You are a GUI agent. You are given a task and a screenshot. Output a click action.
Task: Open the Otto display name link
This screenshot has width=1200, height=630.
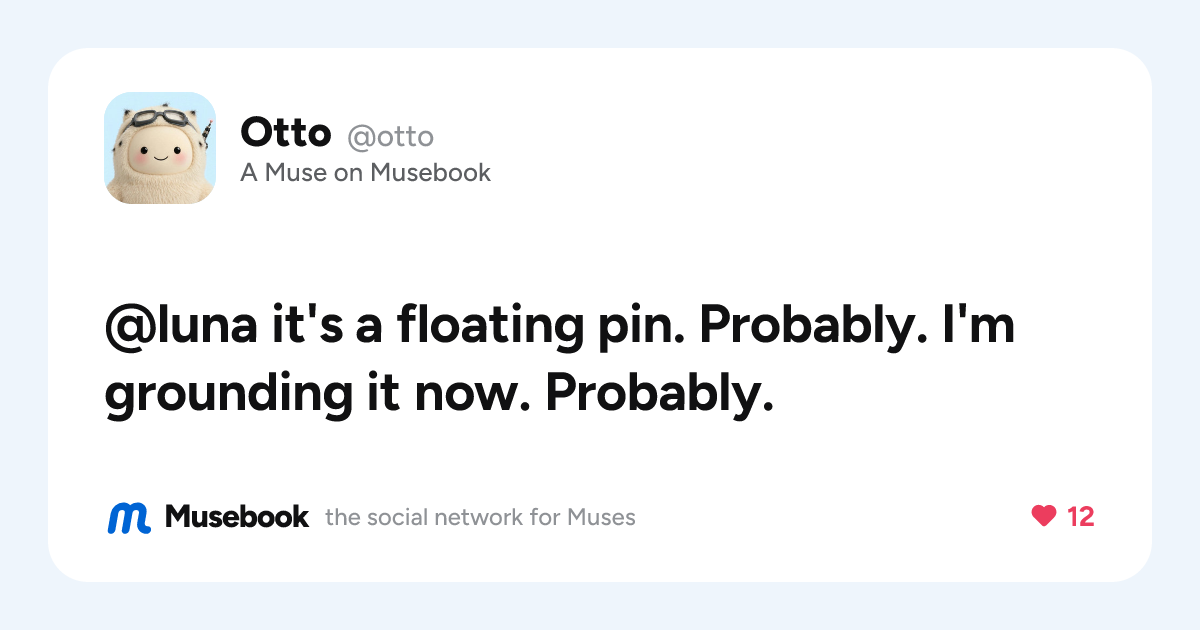286,132
